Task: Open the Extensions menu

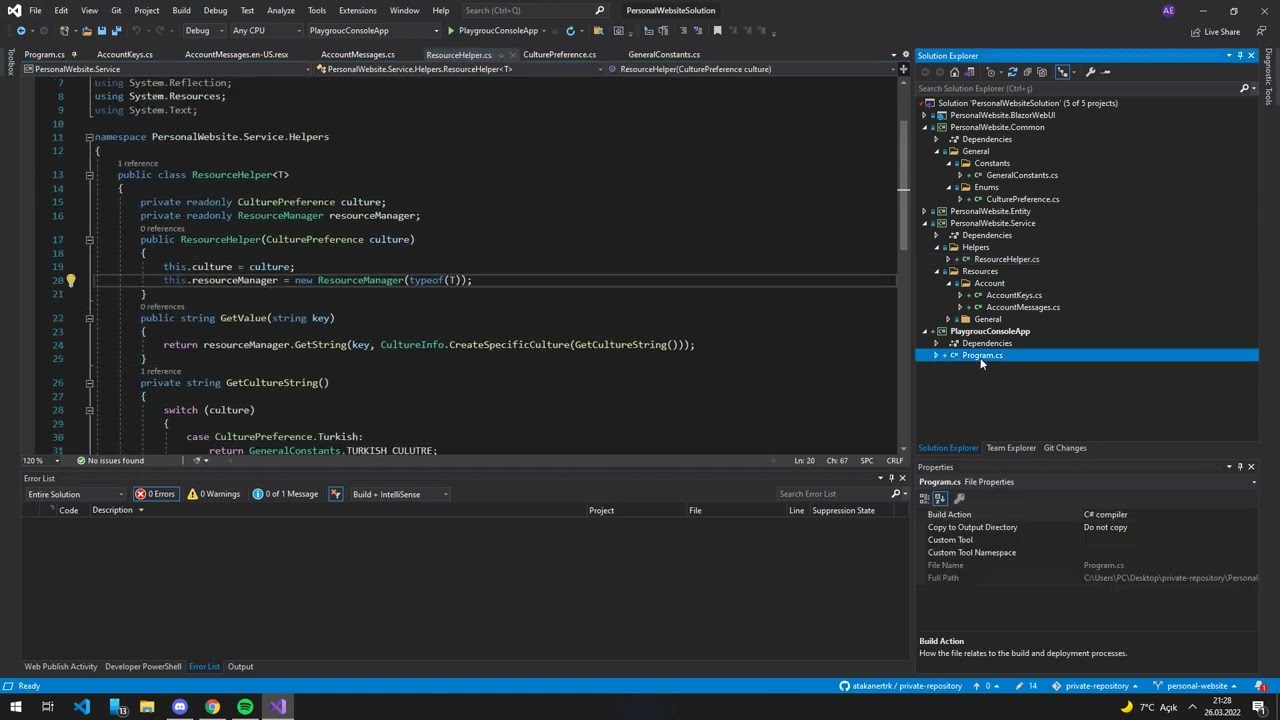Action: [357, 11]
